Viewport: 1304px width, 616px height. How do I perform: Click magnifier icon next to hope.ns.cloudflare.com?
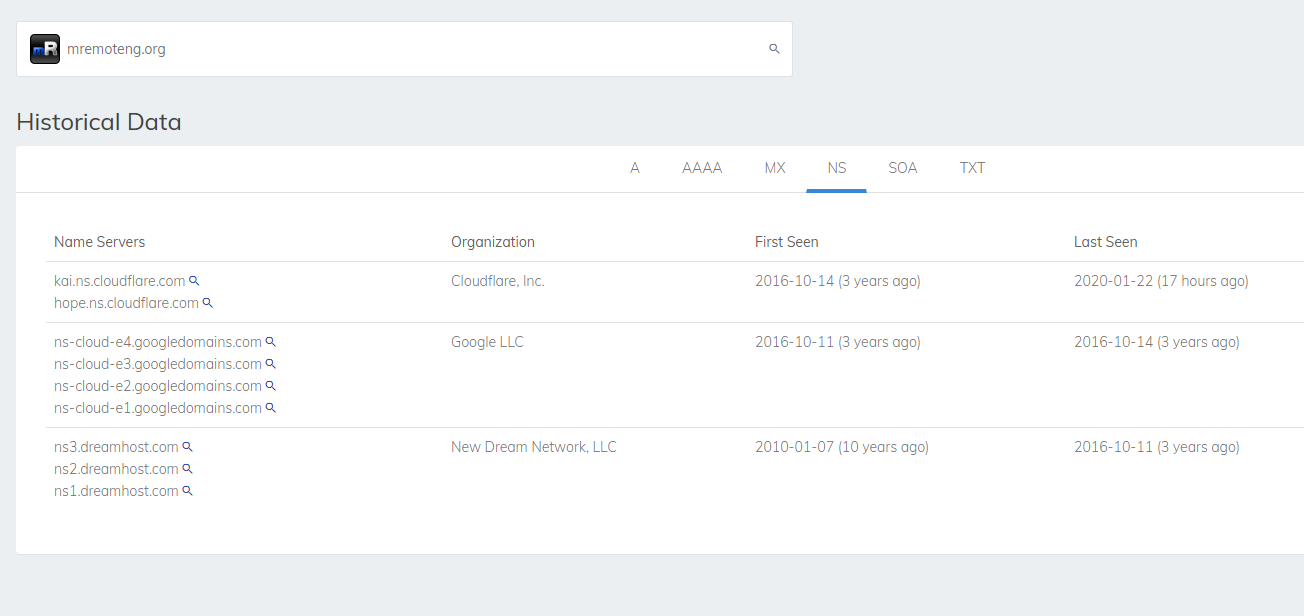(x=208, y=303)
